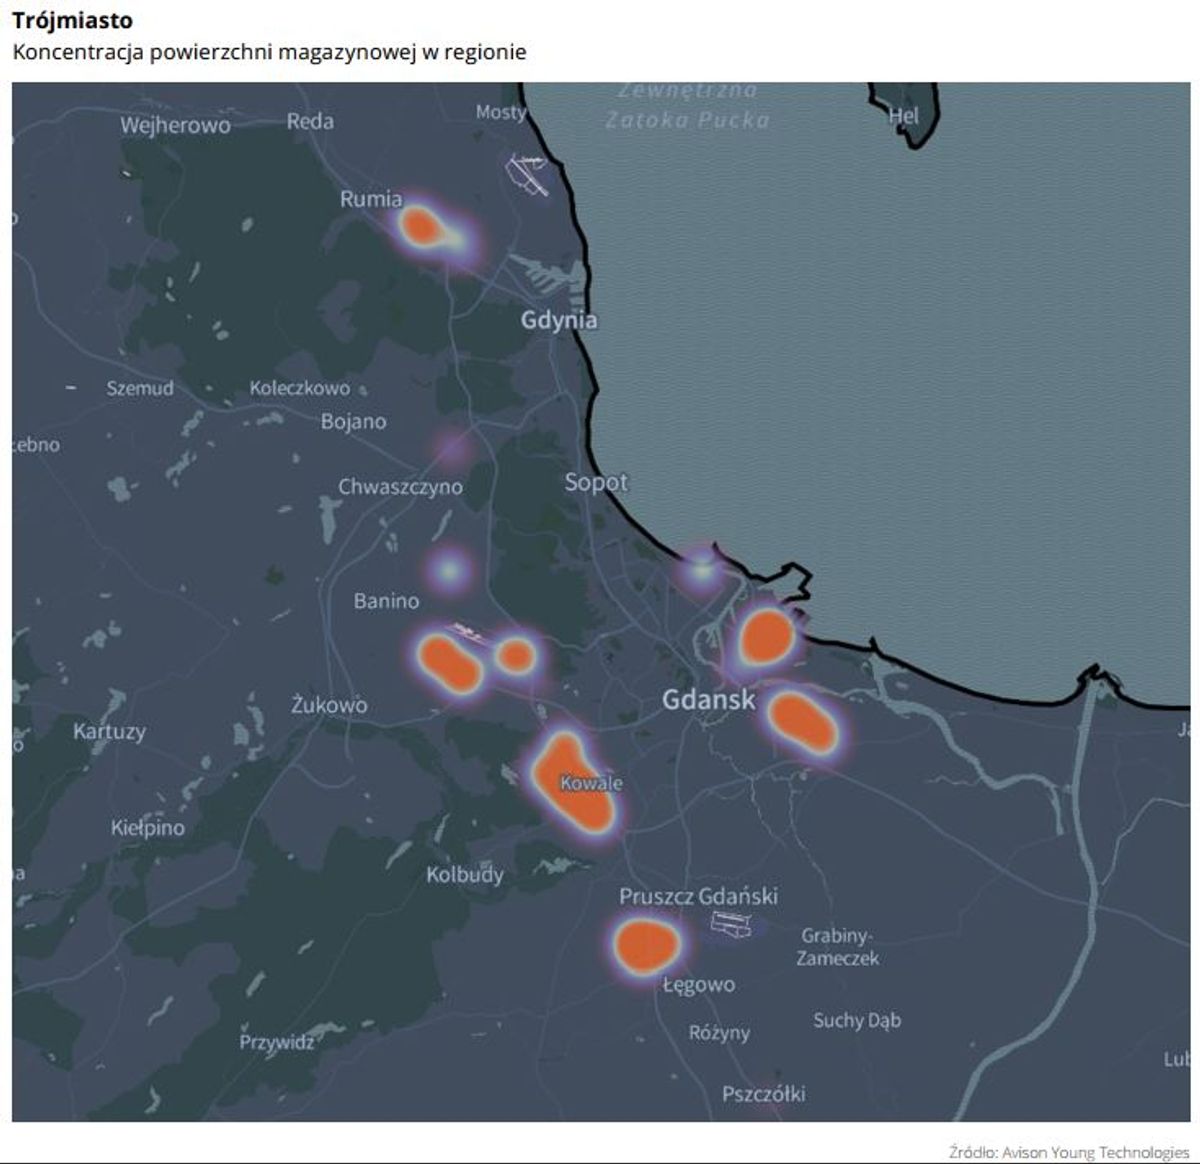Click the orange warehouse hotspot near Rumia

(x=421, y=227)
